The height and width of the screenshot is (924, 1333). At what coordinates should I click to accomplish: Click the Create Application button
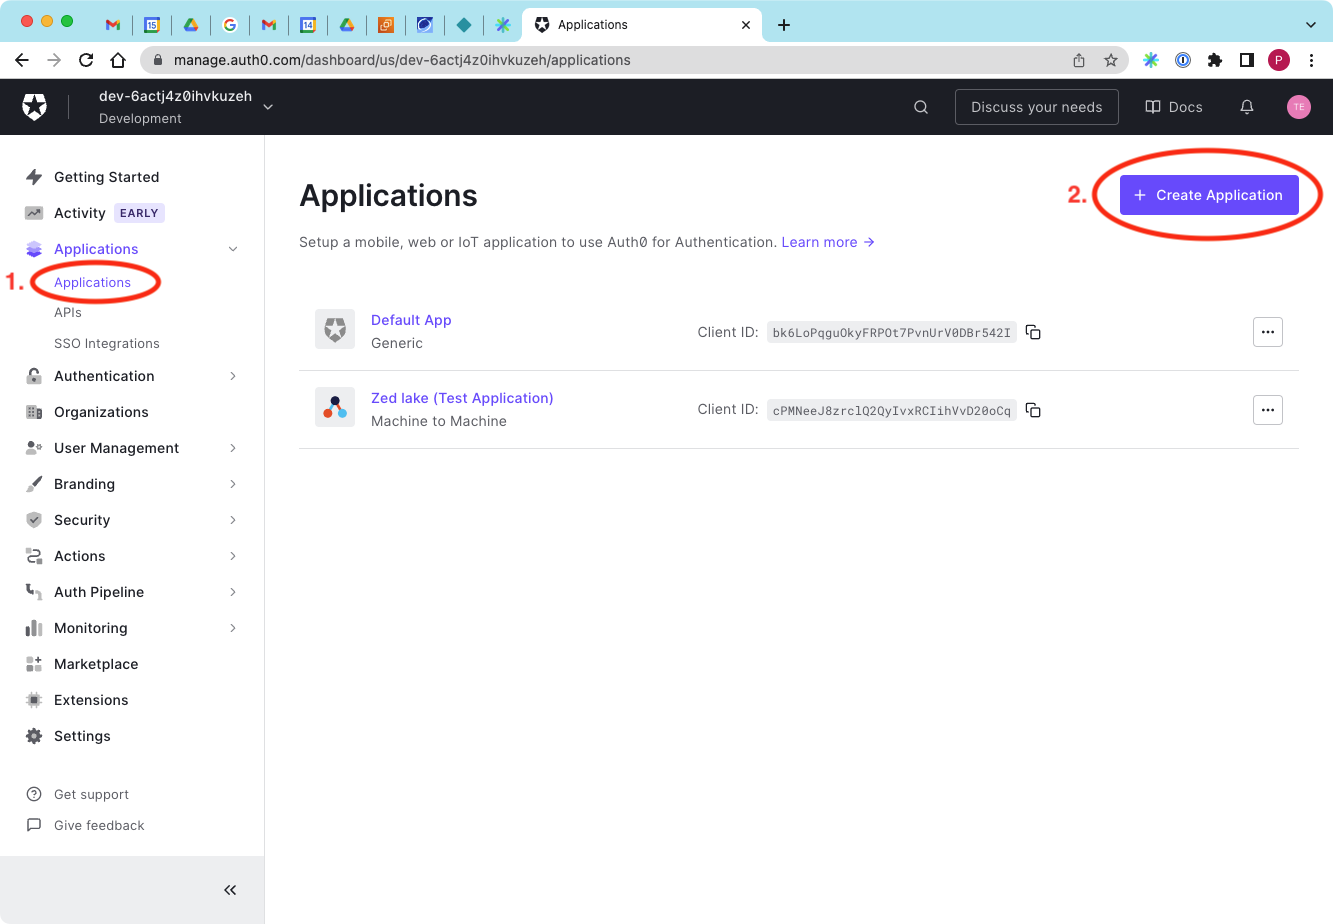coord(1209,195)
